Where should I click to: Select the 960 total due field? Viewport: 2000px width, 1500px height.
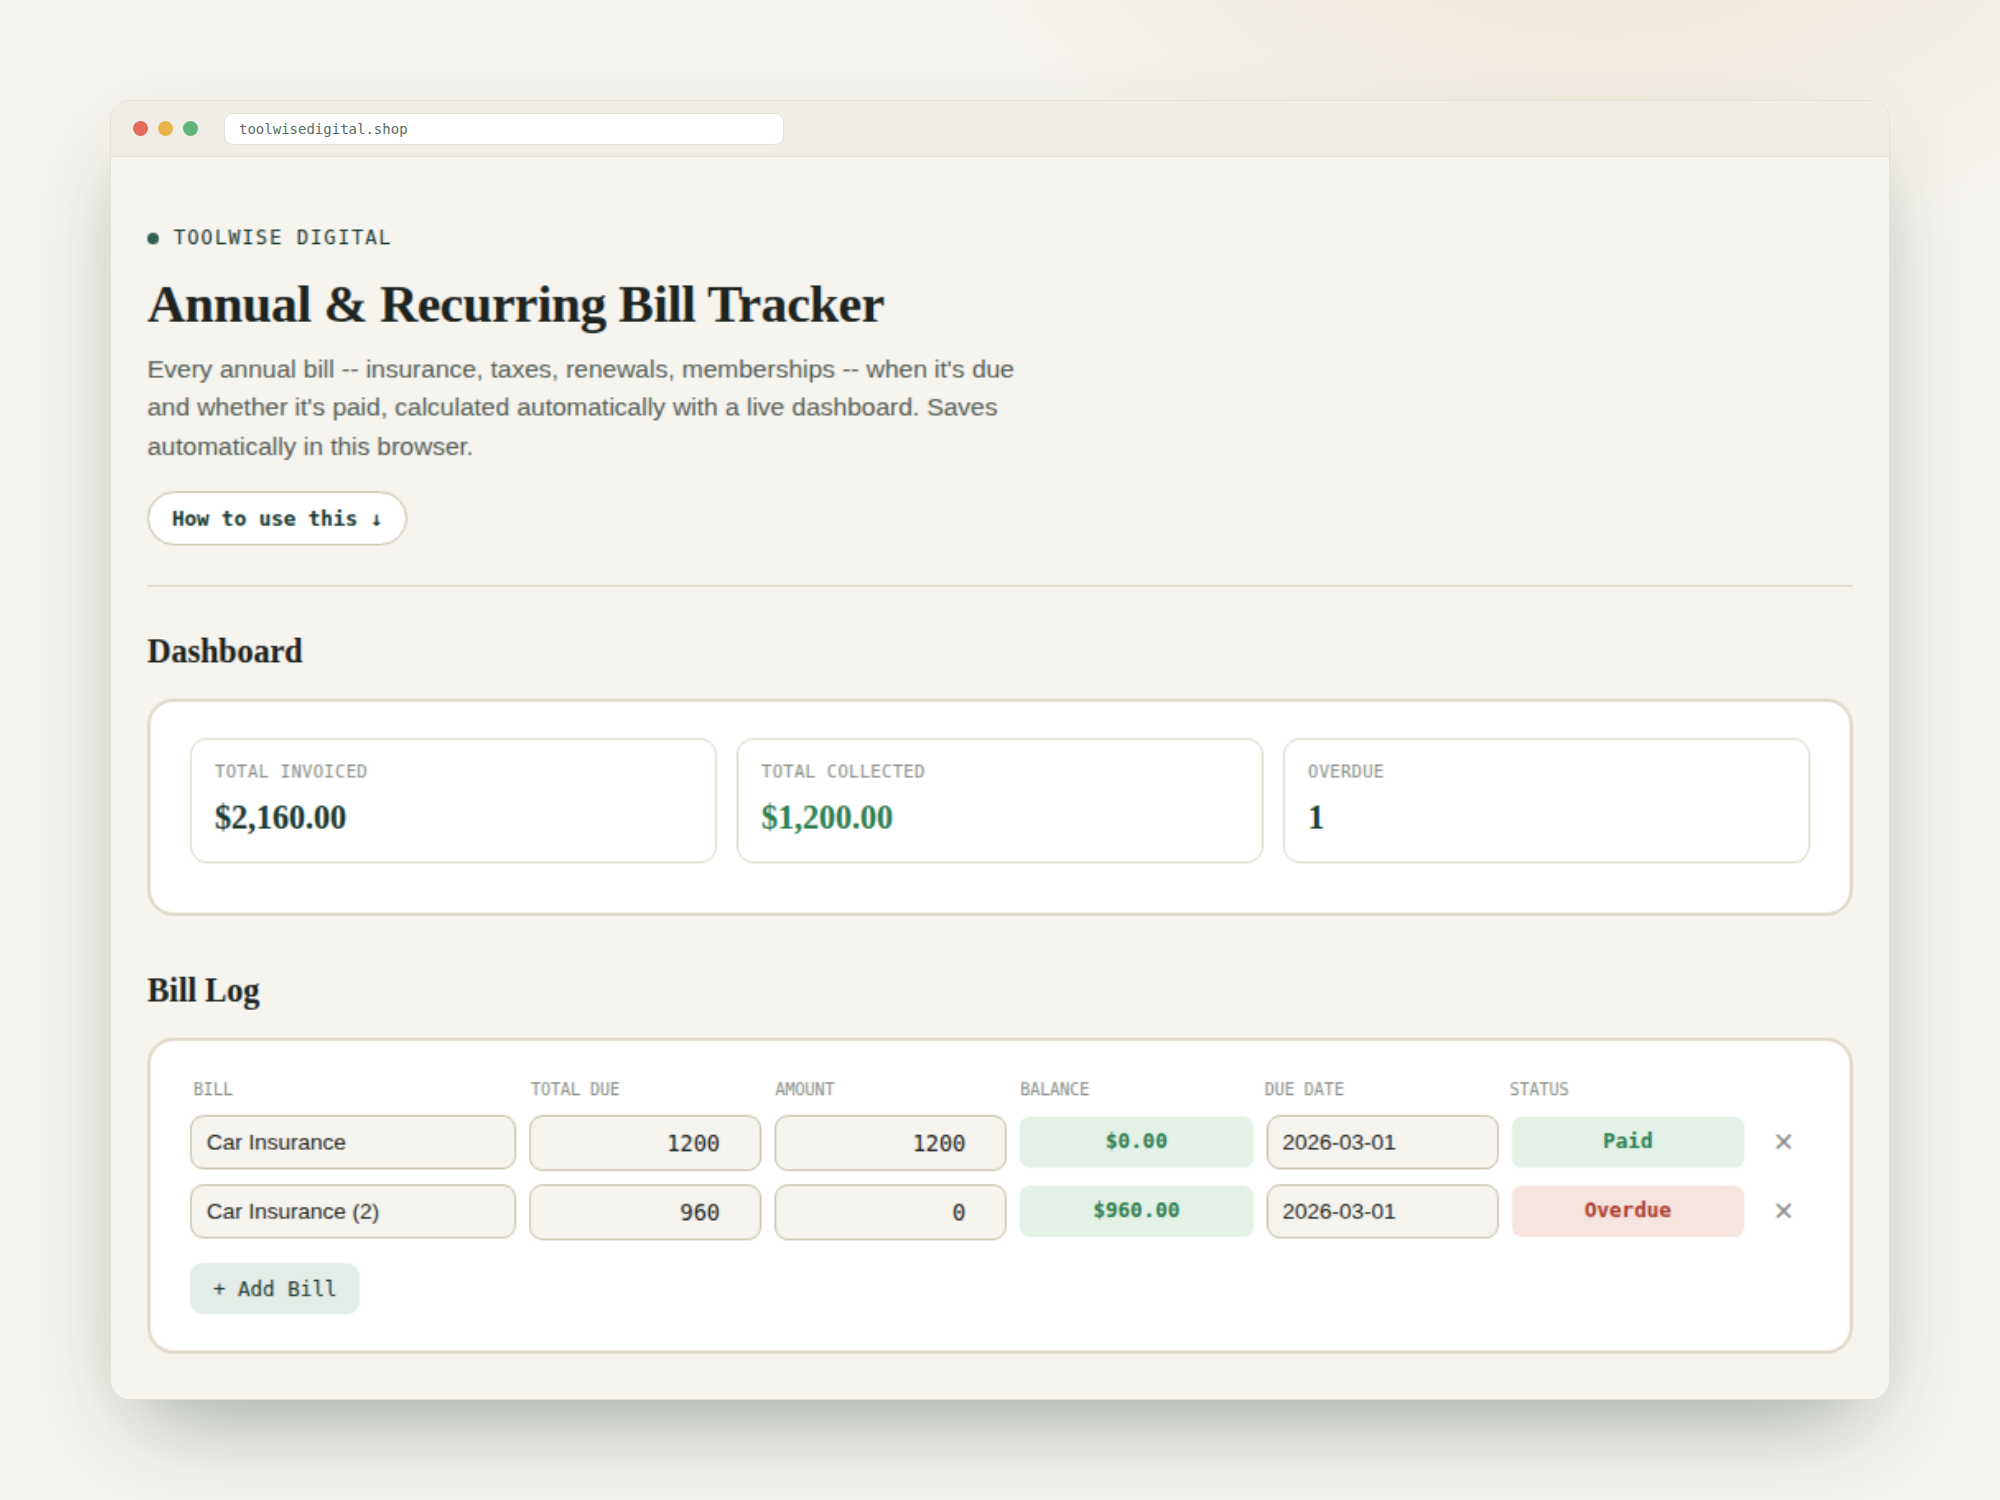pyautogui.click(x=645, y=1212)
